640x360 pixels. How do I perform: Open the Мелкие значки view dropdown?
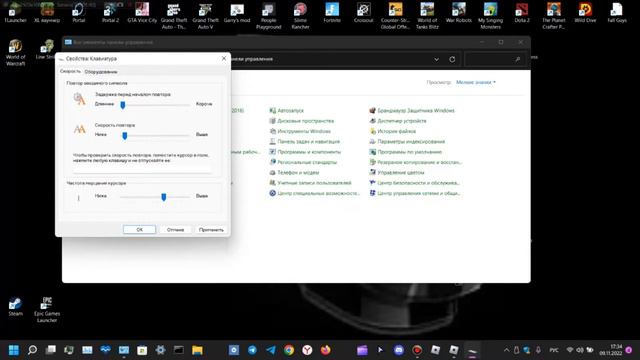coord(476,82)
